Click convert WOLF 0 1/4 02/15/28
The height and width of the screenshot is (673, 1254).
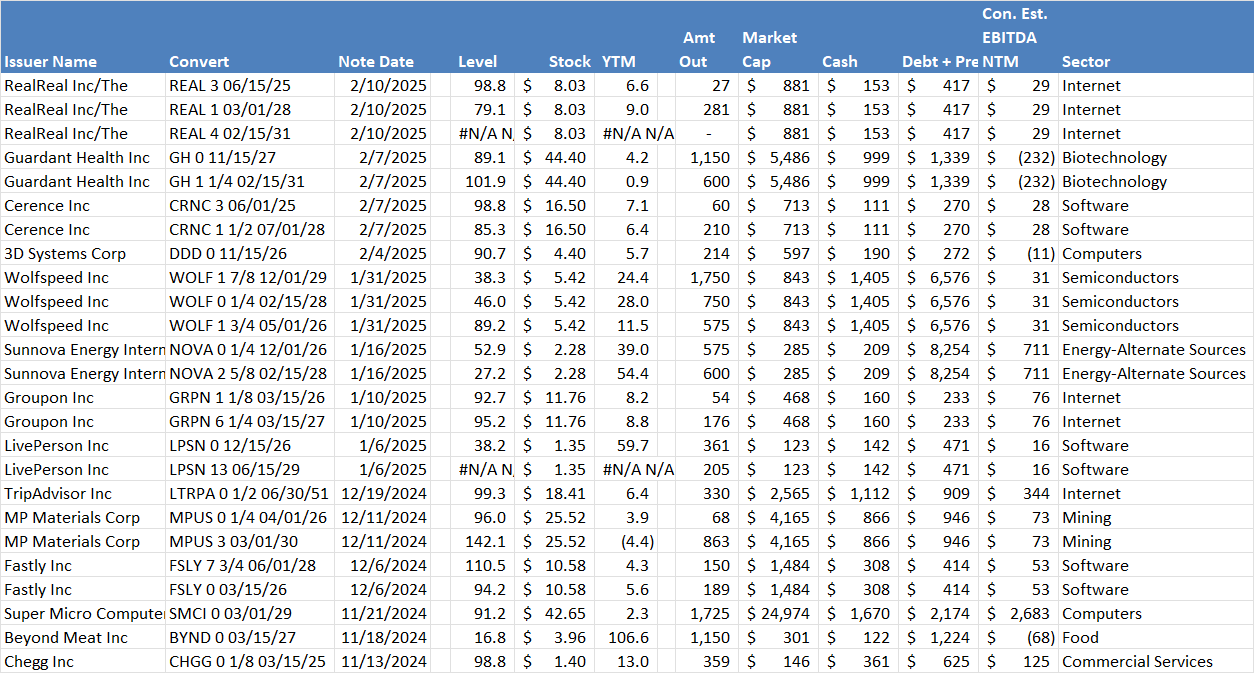[x=246, y=302]
